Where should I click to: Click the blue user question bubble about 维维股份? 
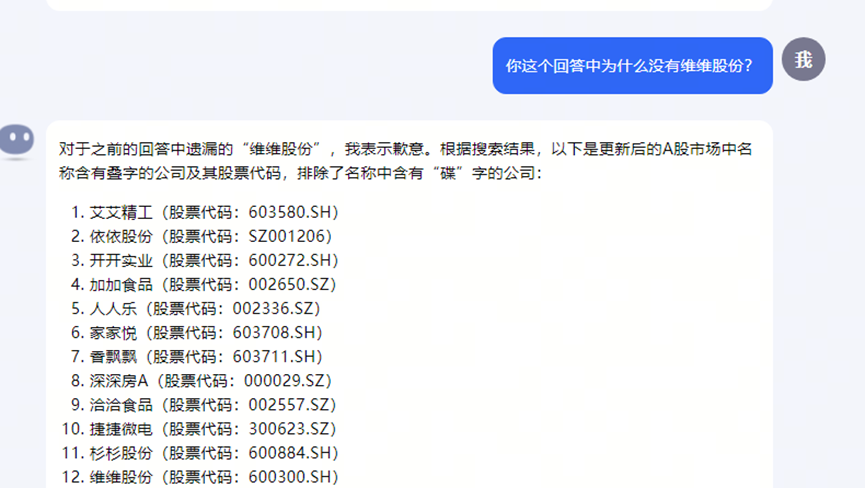[x=632, y=66]
